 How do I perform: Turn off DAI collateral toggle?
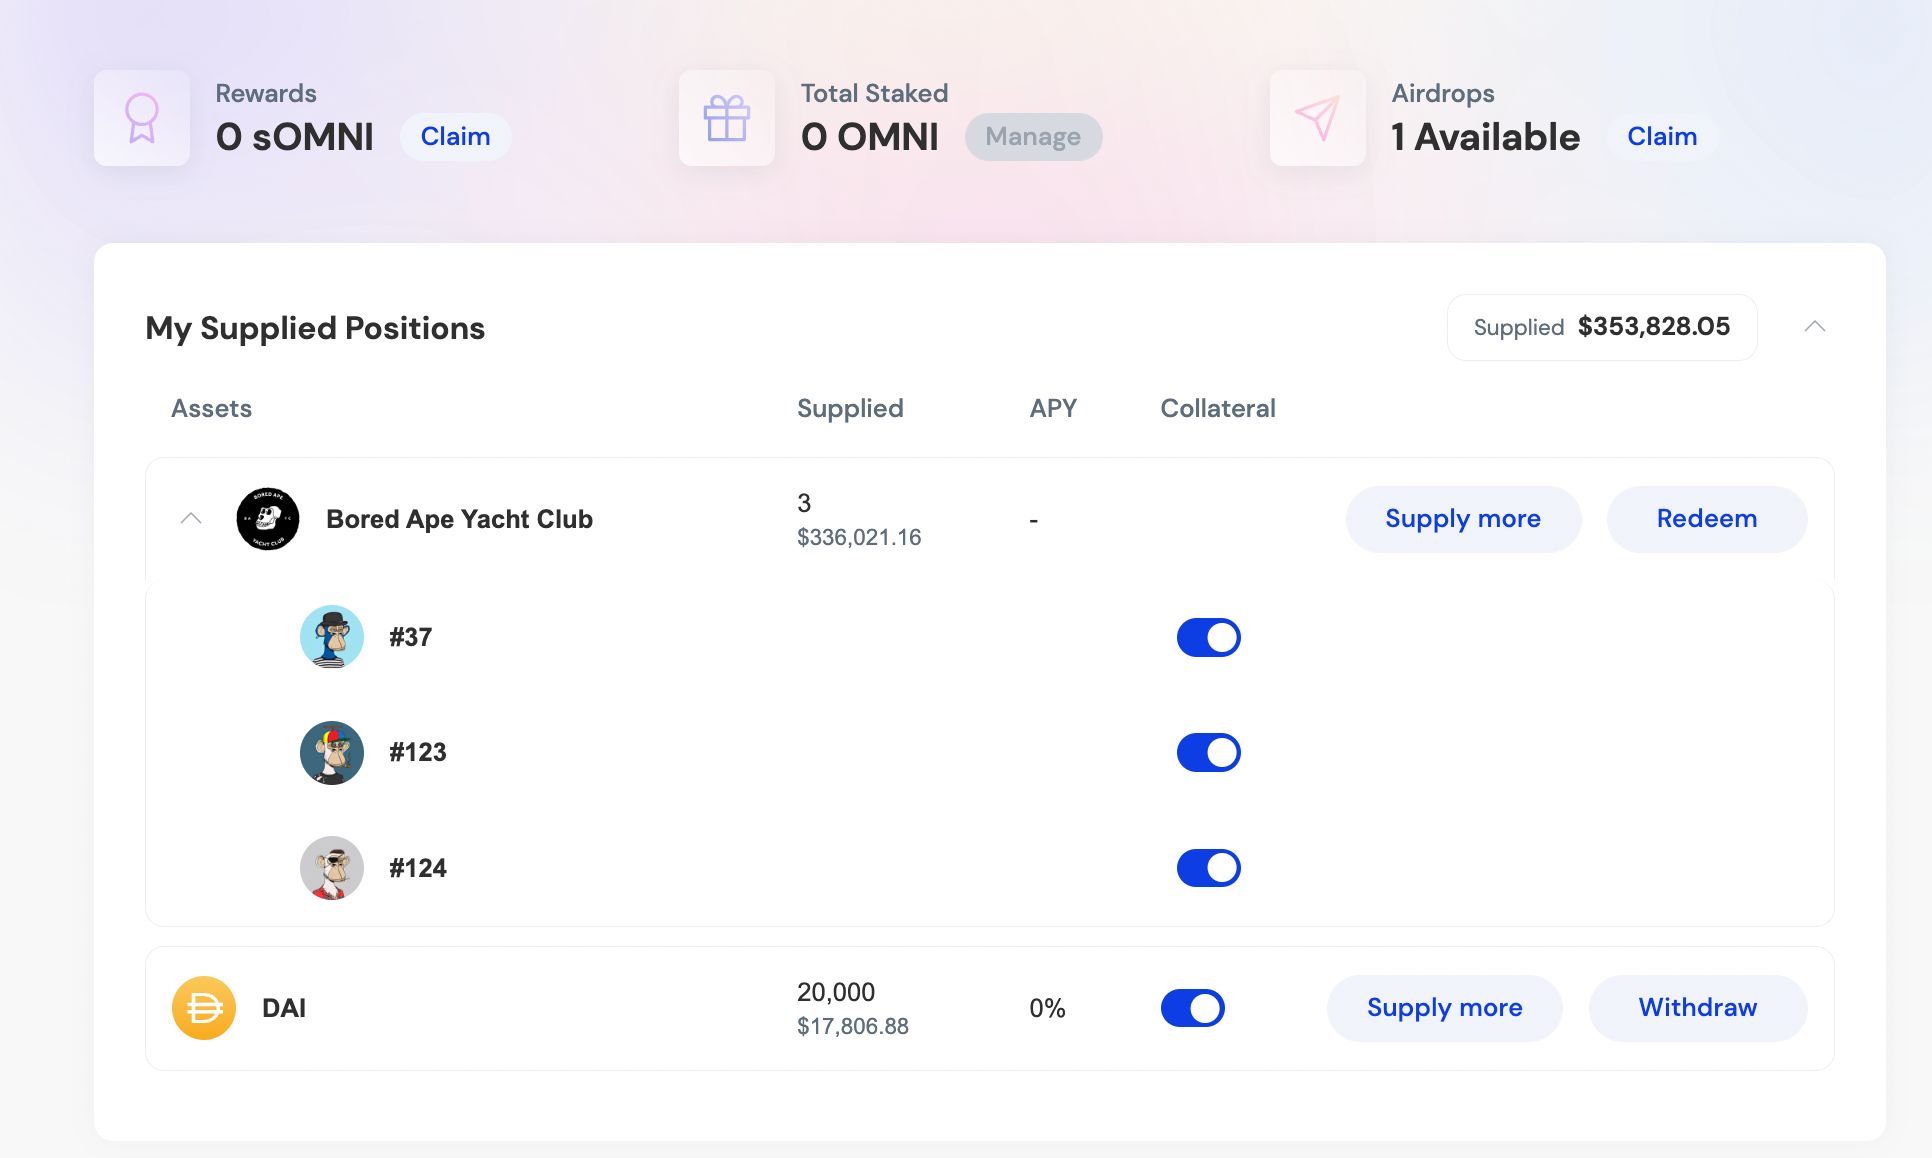[x=1193, y=1008]
